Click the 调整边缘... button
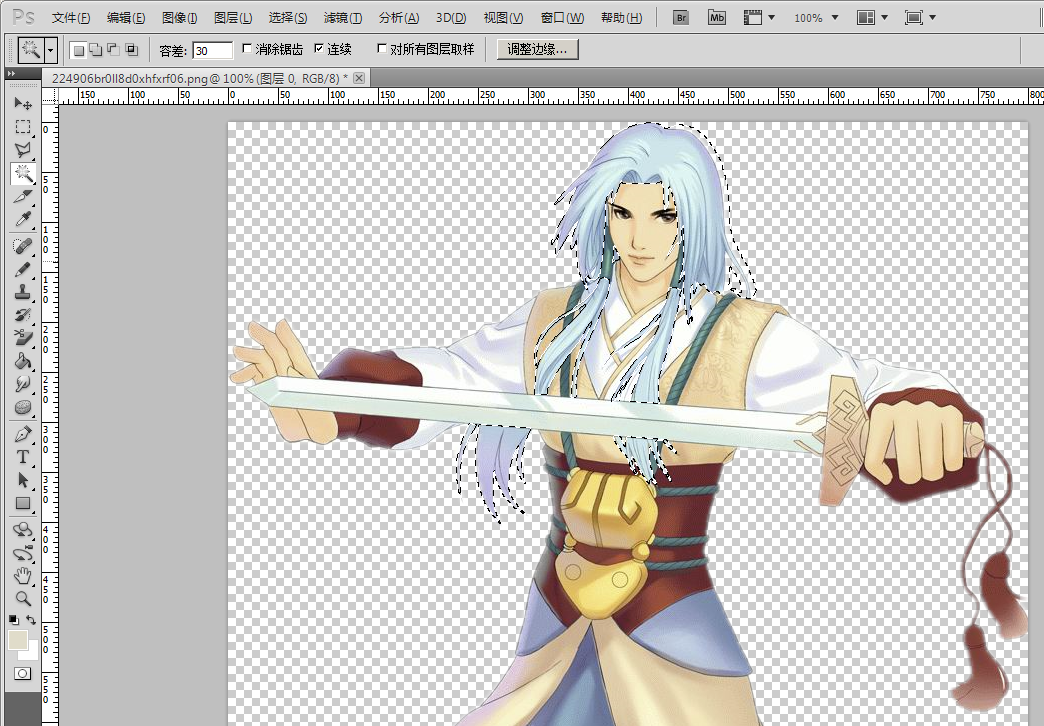Image resolution: width=1044 pixels, height=726 pixels. coord(537,49)
